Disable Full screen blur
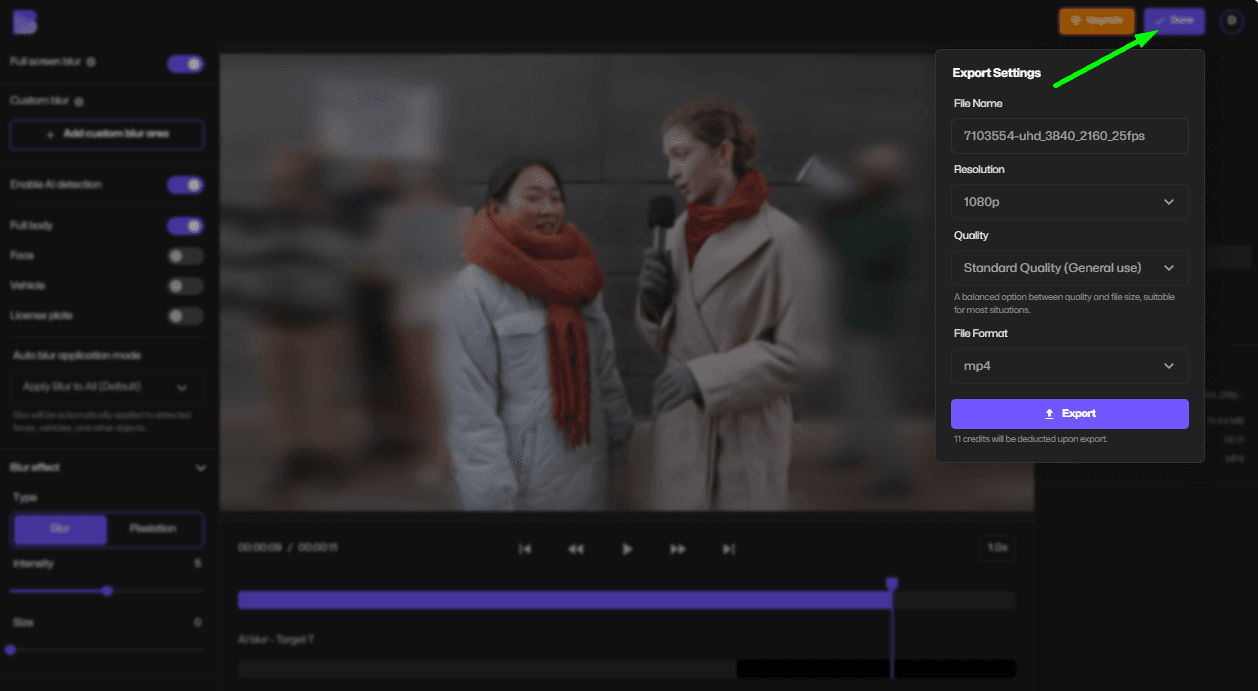This screenshot has height=691, width=1258. pos(185,63)
